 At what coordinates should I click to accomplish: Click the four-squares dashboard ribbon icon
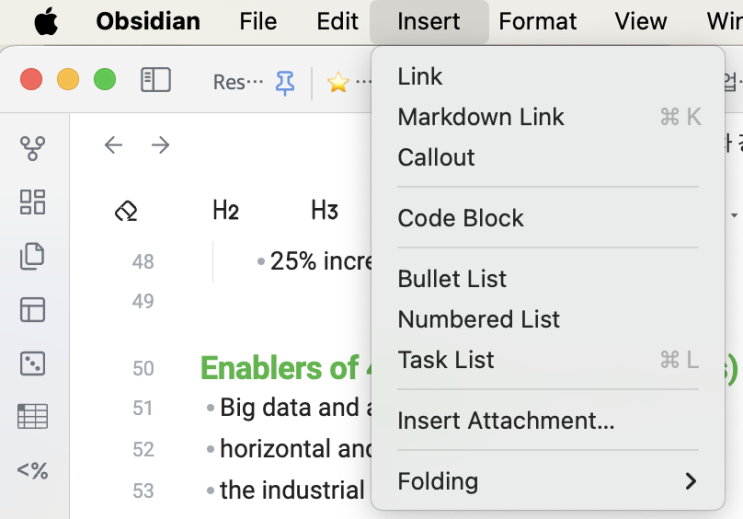pyautogui.click(x=33, y=202)
